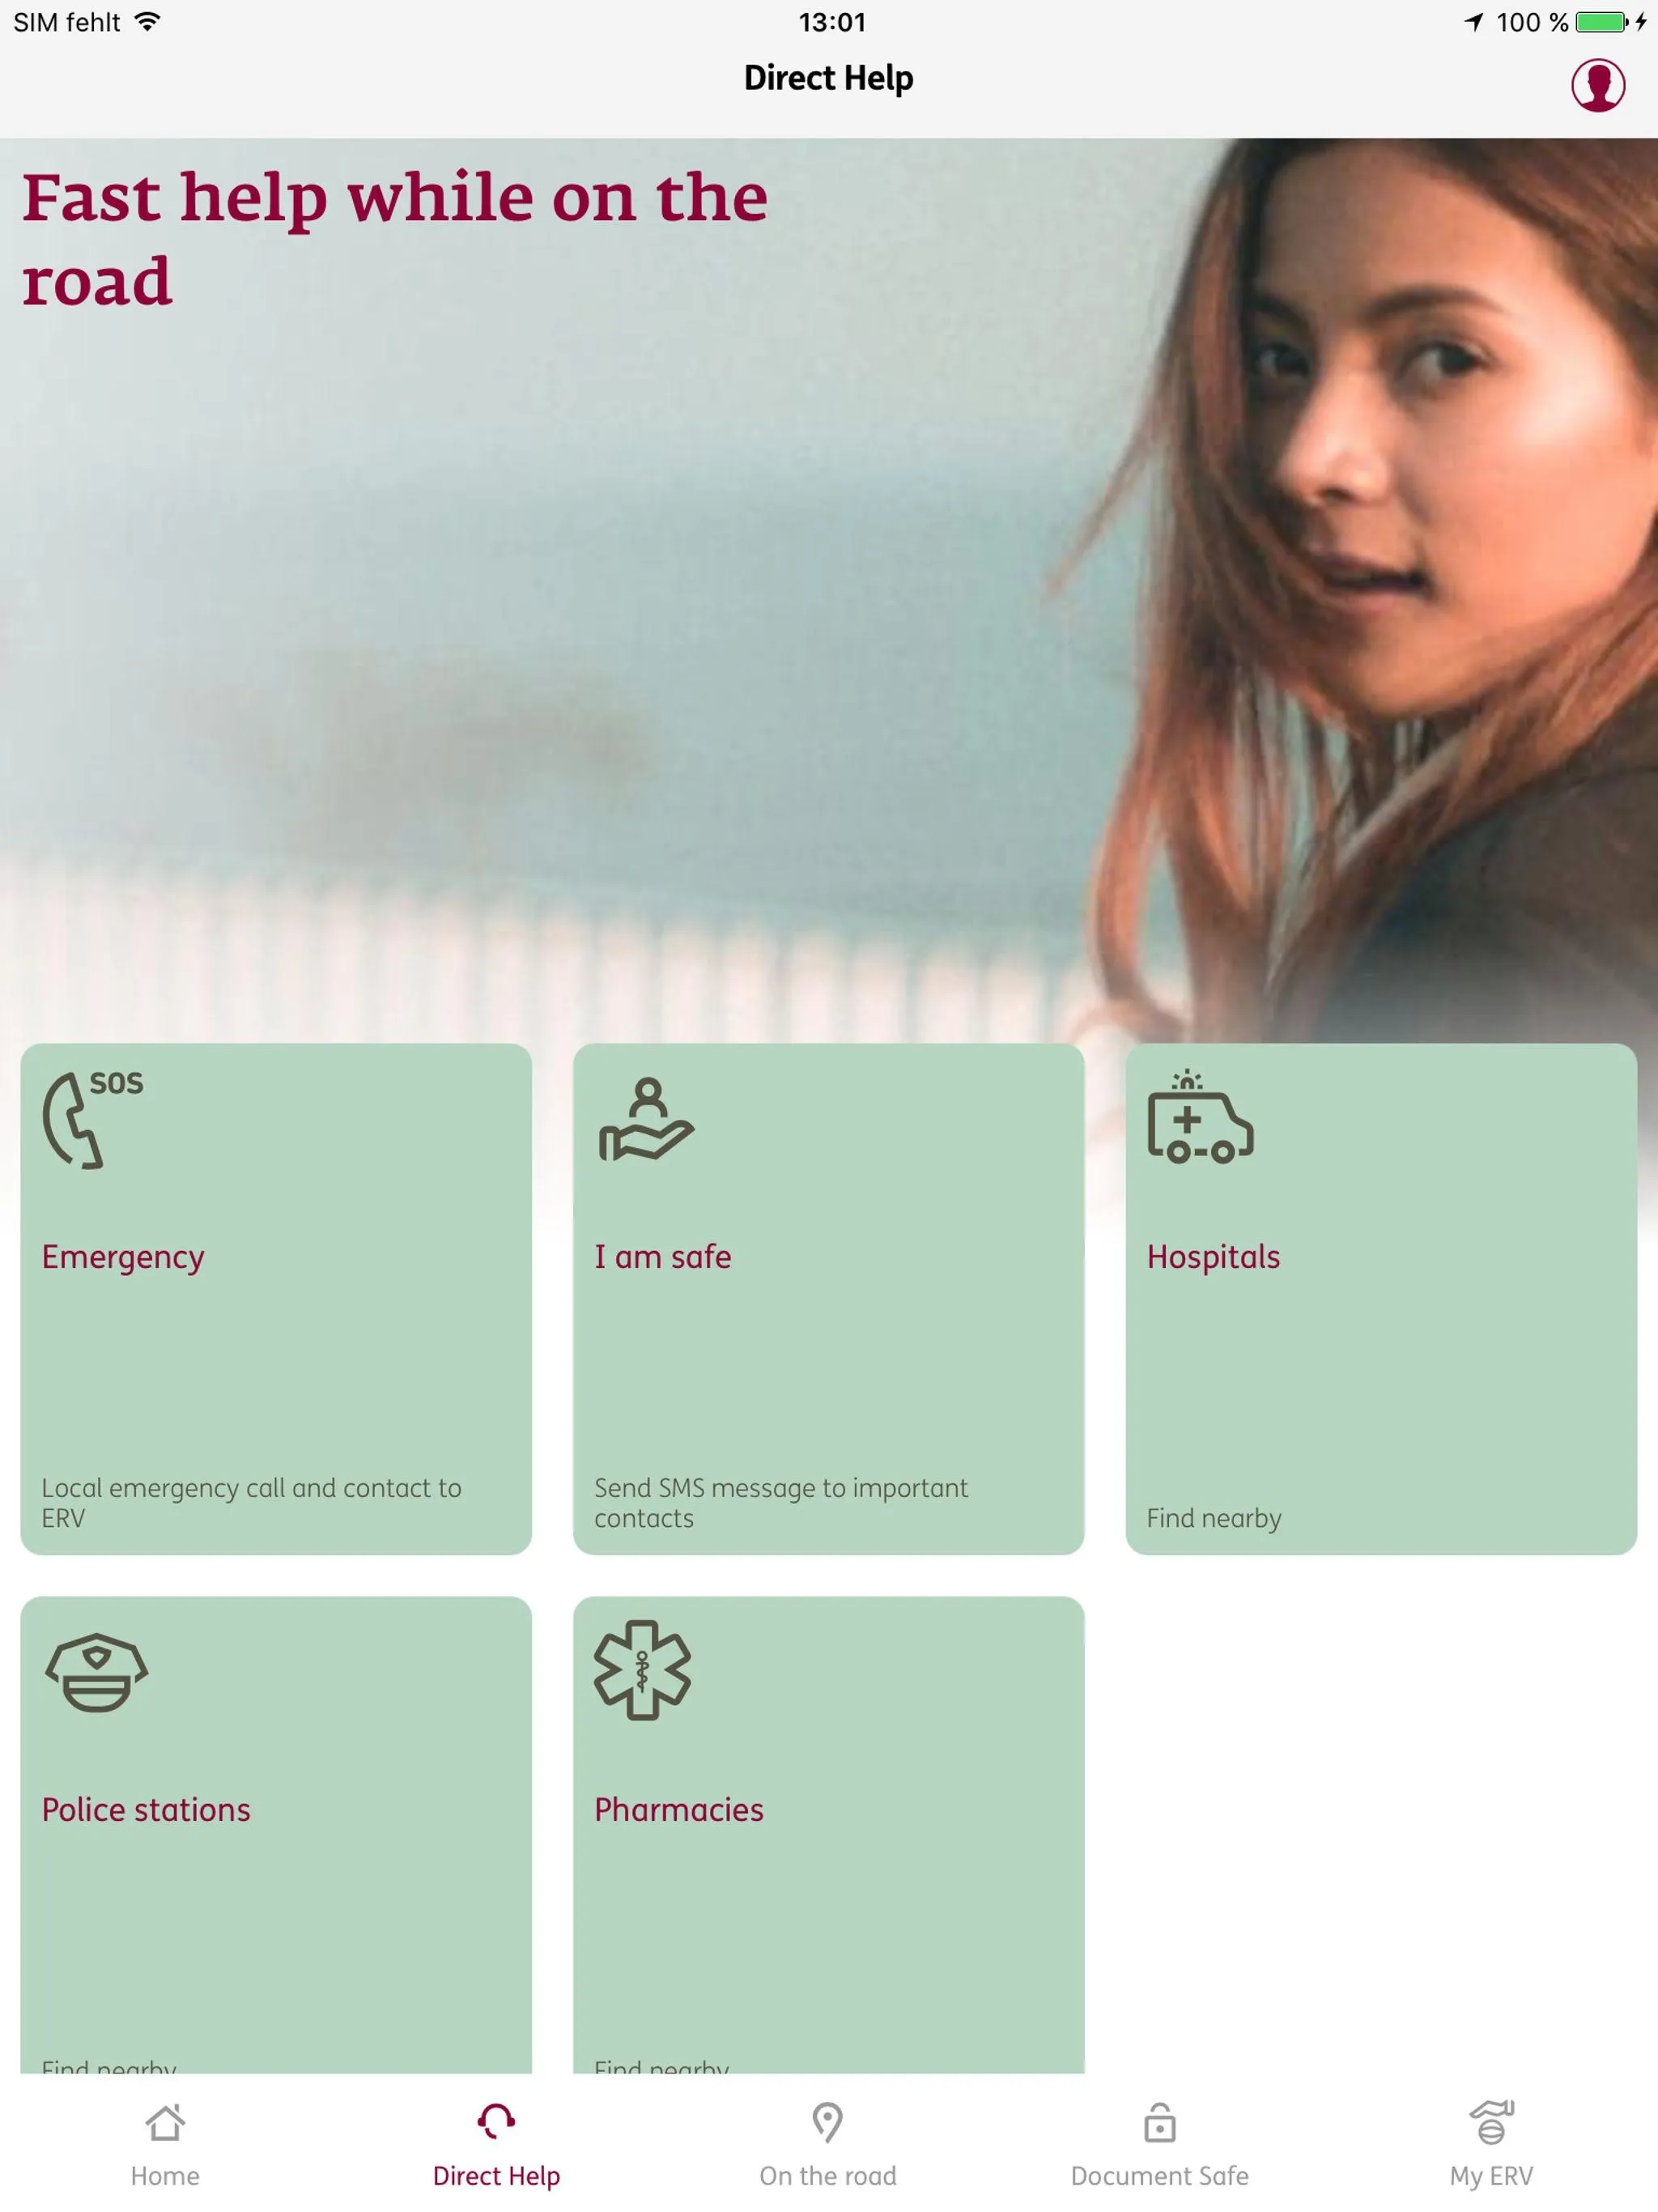This screenshot has width=1658, height=2212.
Task: Tap the hero banner image
Action: point(829,566)
